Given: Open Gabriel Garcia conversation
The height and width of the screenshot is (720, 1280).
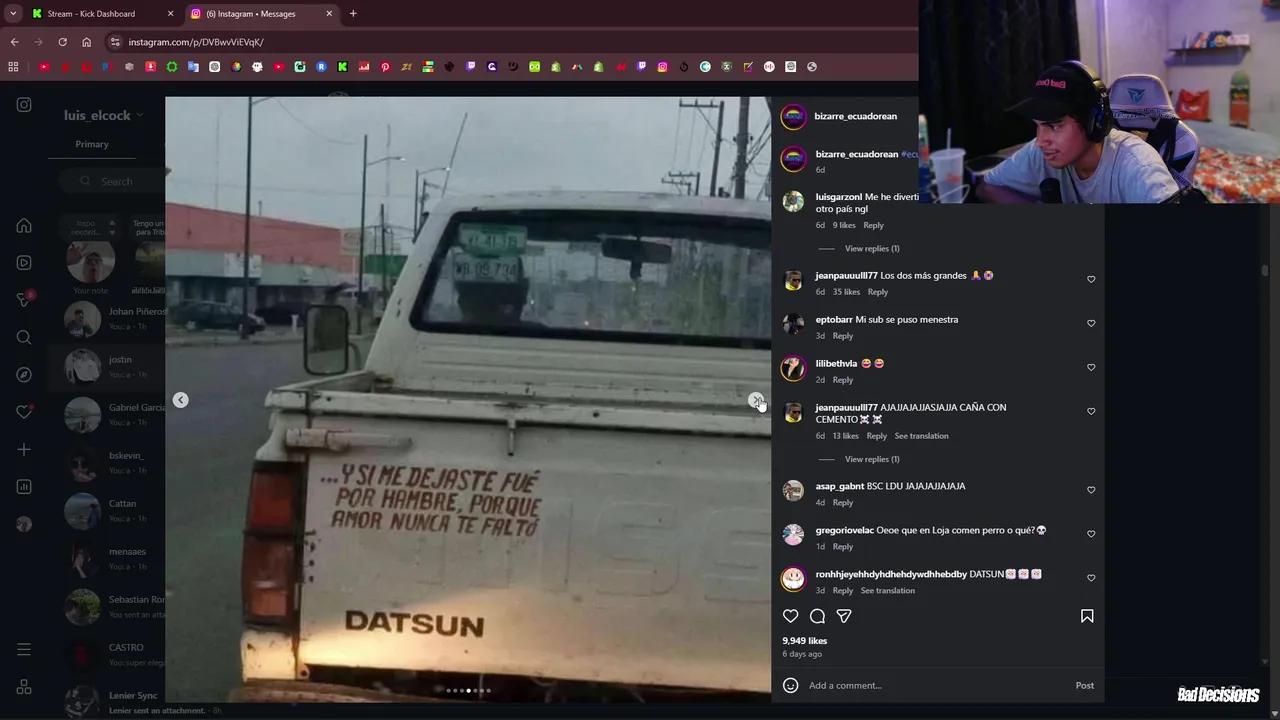Looking at the screenshot, I should click(107, 414).
